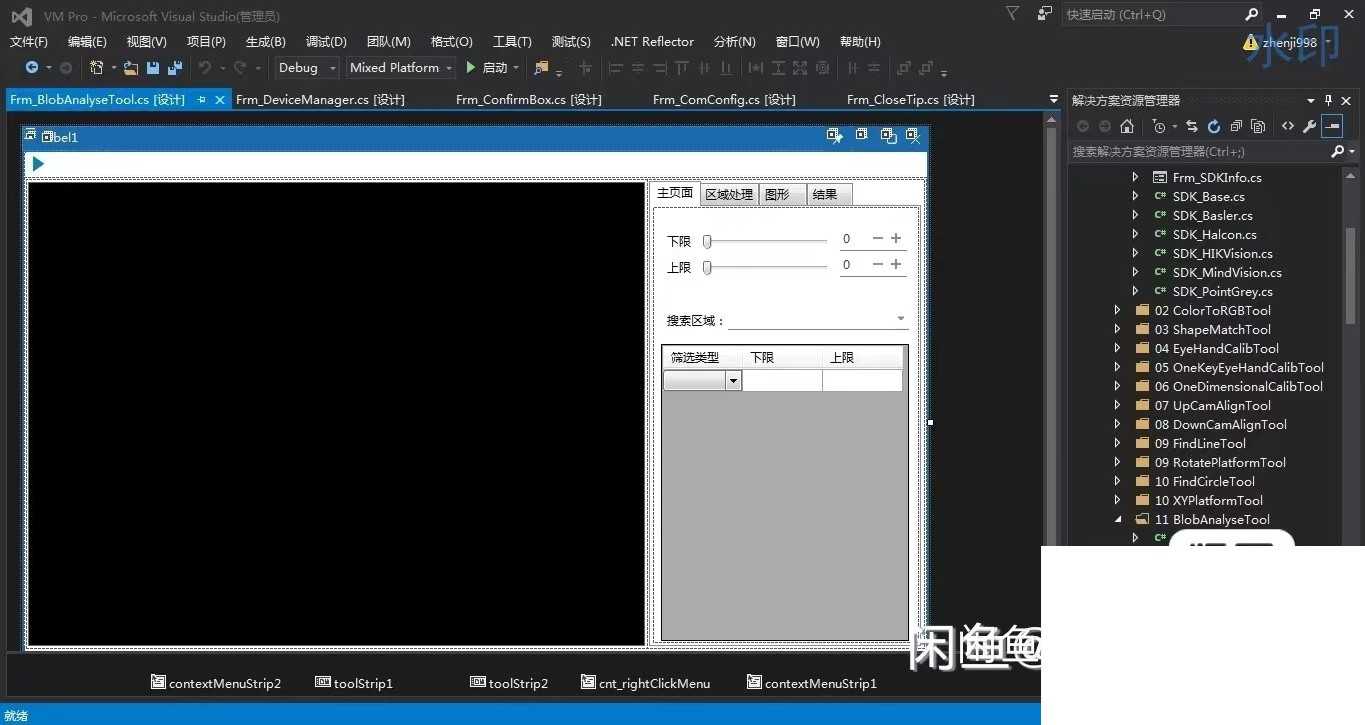1365x725 pixels.
Task: Select the 区域处理 tab in form
Action: (729, 195)
